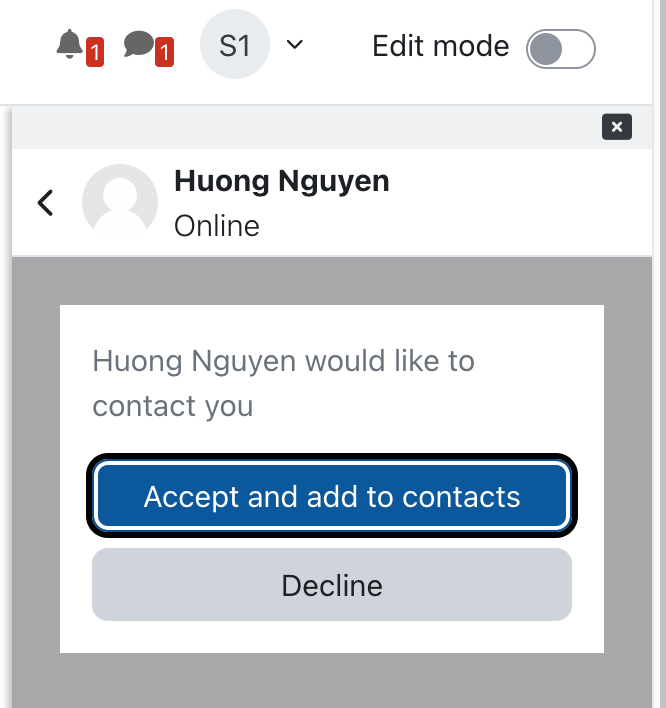Image resolution: width=666 pixels, height=708 pixels.
Task: Click the contact request message text
Action: (x=284, y=383)
